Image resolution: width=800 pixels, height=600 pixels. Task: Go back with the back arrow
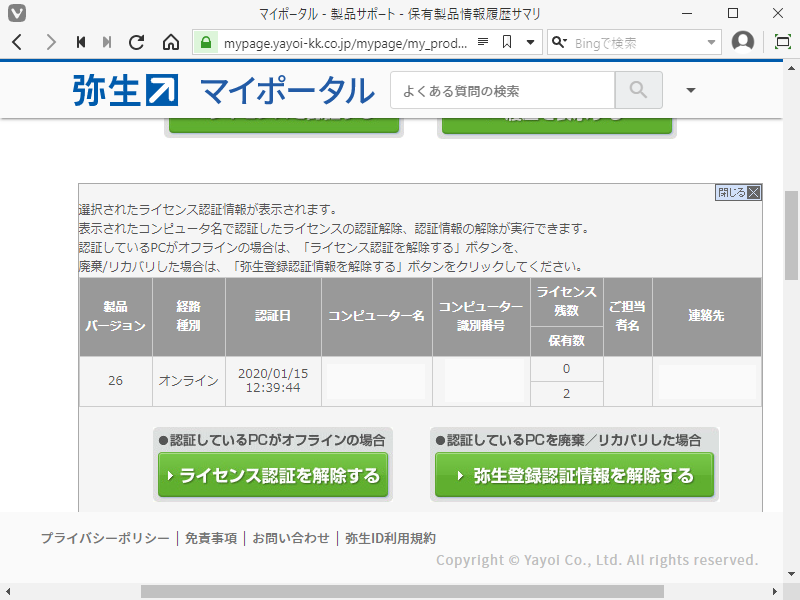pos(17,42)
